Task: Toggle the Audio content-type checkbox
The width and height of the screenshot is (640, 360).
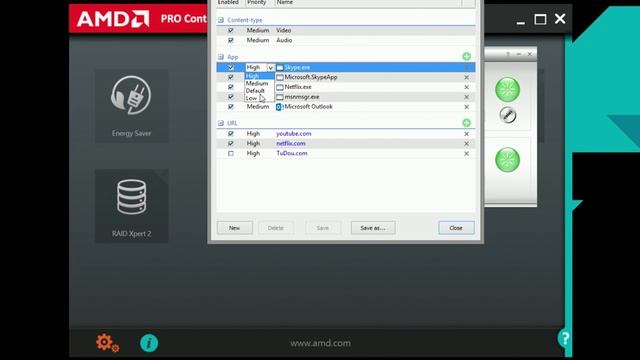Action: click(231, 40)
